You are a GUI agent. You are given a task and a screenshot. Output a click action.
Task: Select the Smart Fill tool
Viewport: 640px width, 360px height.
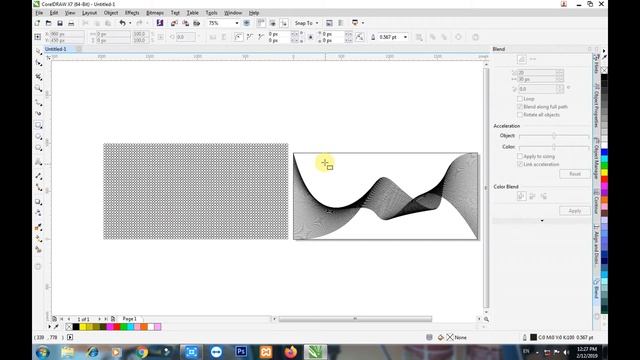coord(38,249)
